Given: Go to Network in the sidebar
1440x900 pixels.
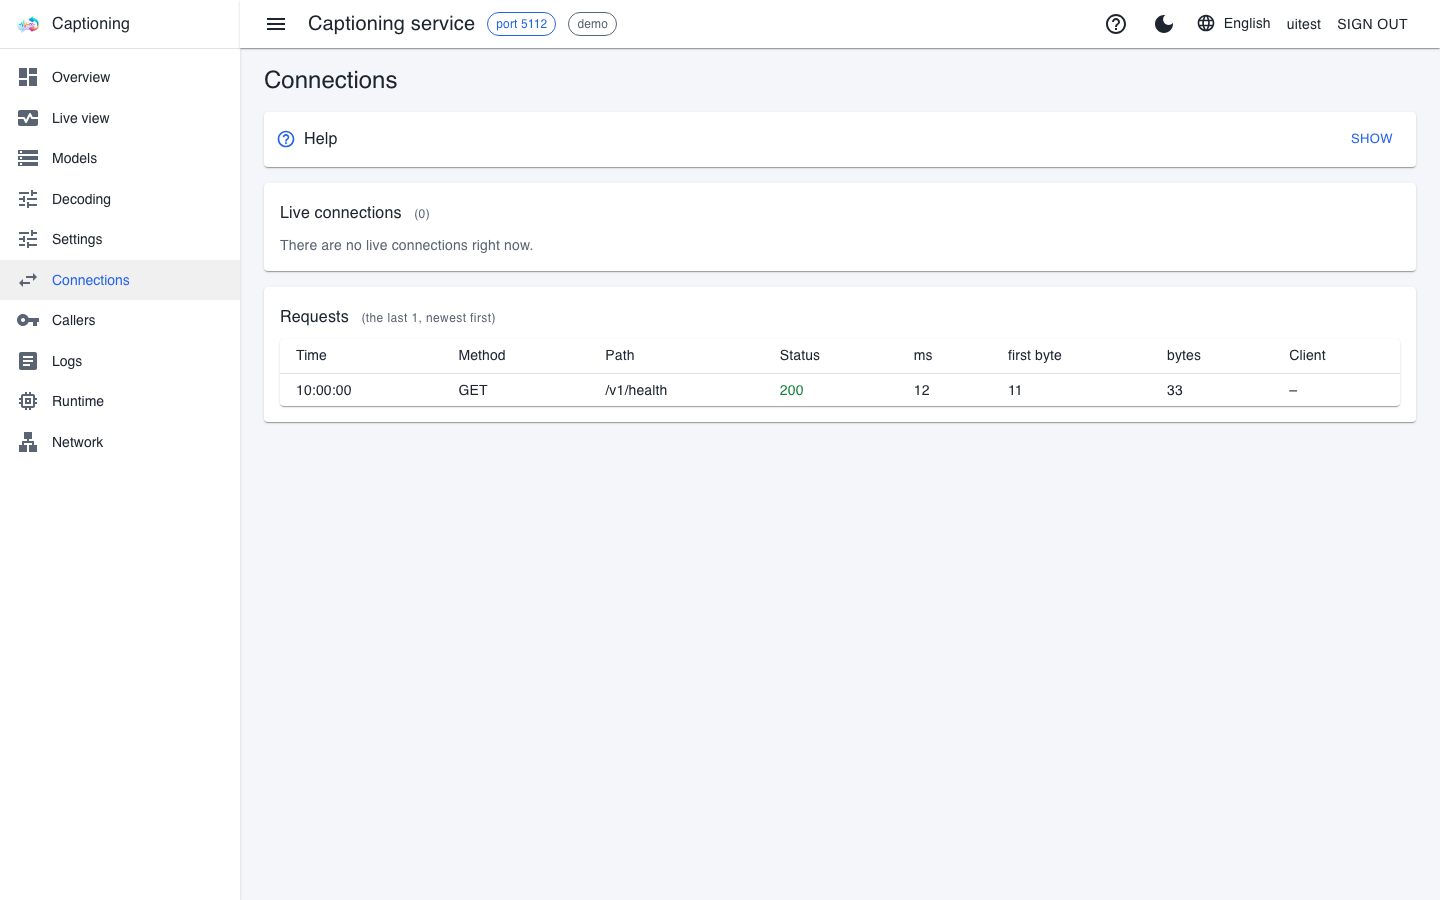Looking at the screenshot, I should coord(120,442).
